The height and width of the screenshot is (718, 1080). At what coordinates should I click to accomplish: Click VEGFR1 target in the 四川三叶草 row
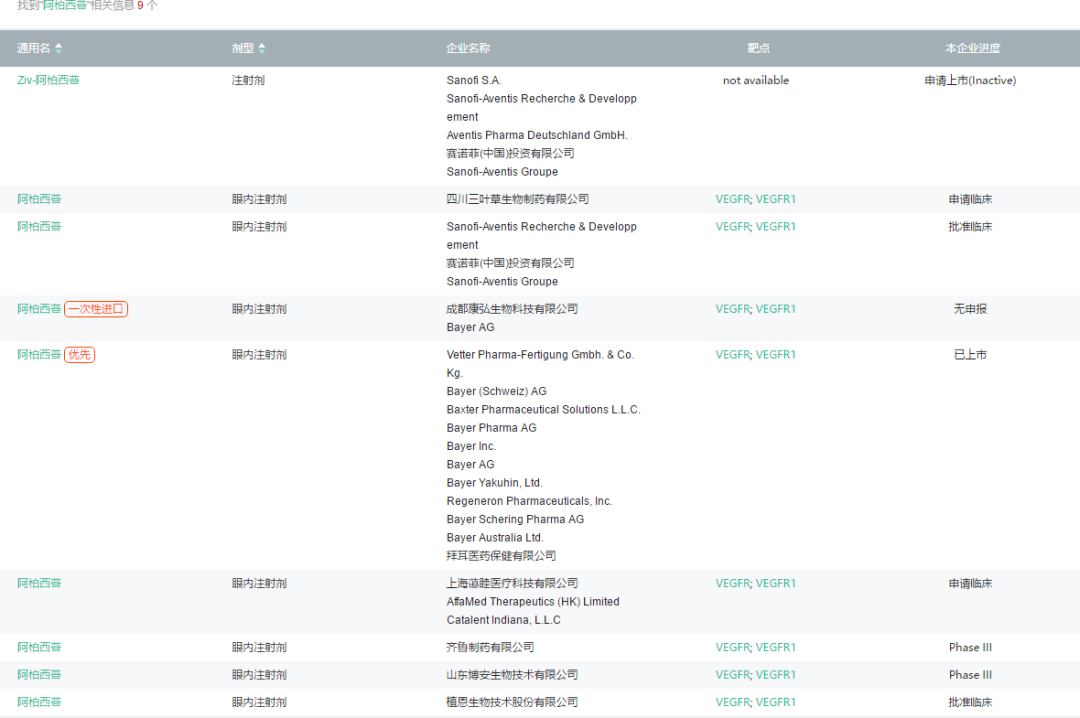(x=776, y=199)
